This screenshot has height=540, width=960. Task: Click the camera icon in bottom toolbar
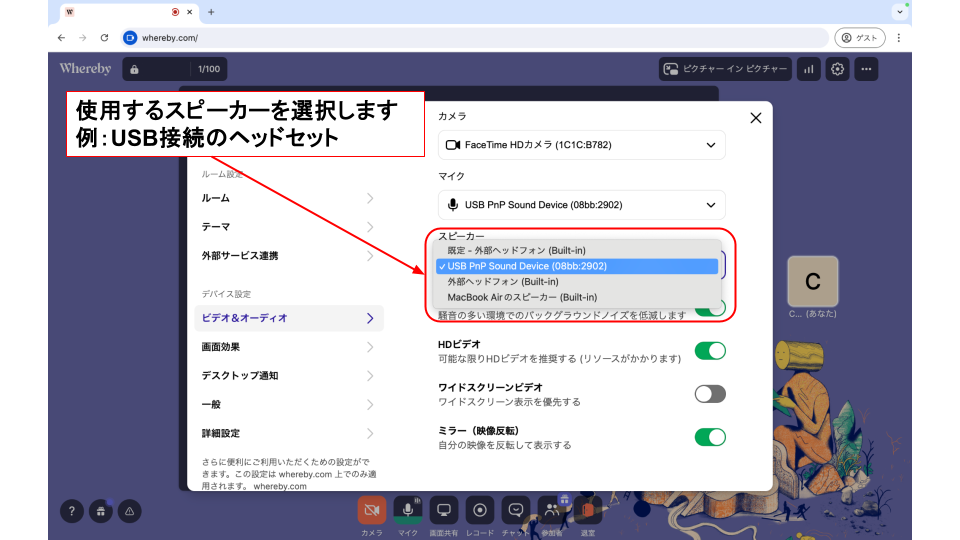(x=372, y=510)
